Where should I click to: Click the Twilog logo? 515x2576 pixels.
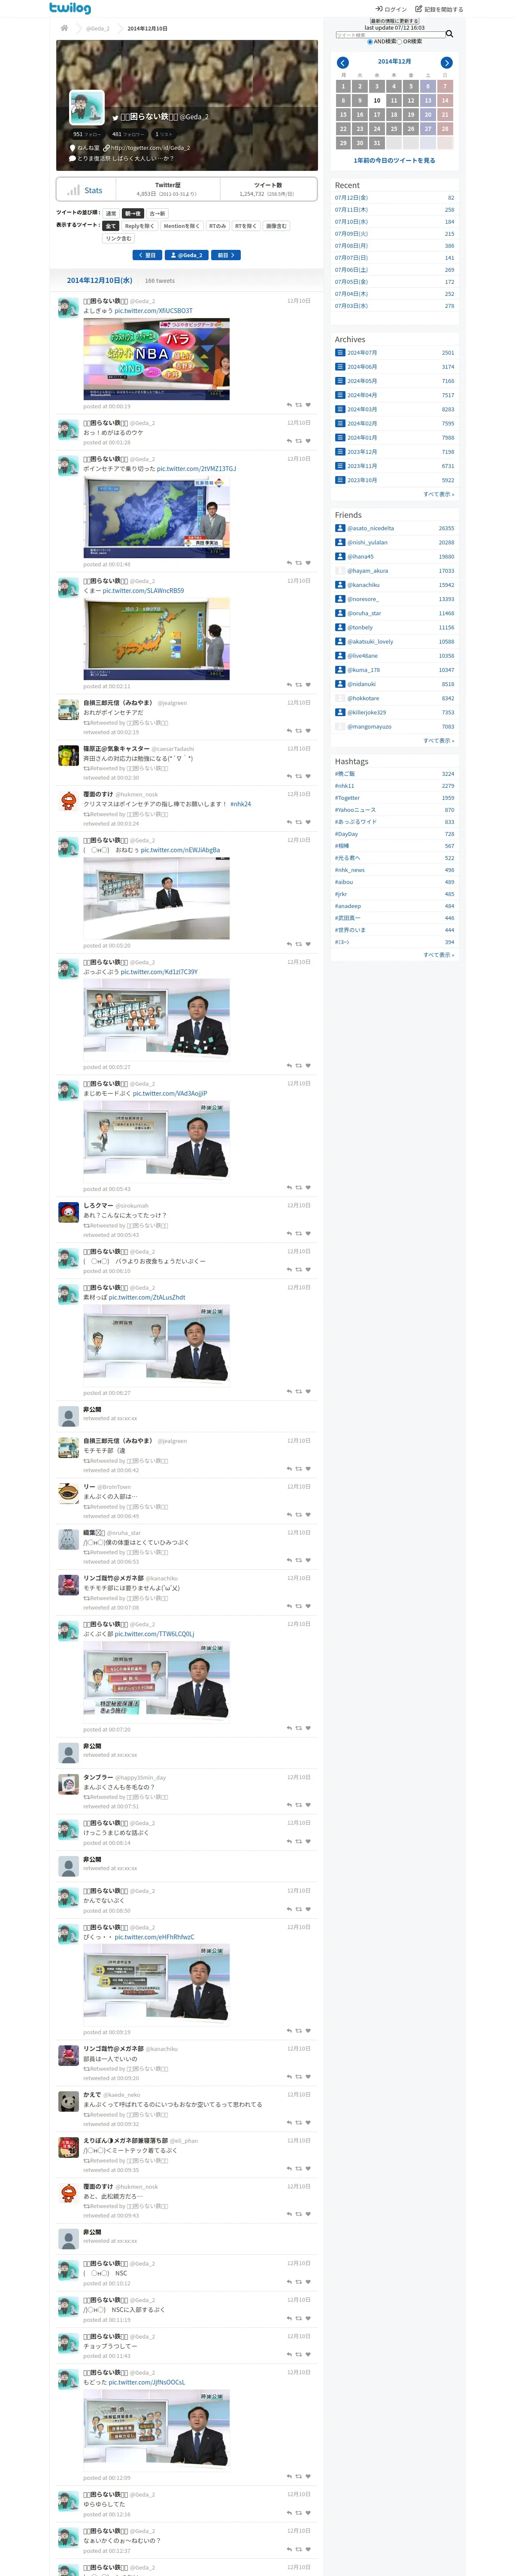[70, 8]
